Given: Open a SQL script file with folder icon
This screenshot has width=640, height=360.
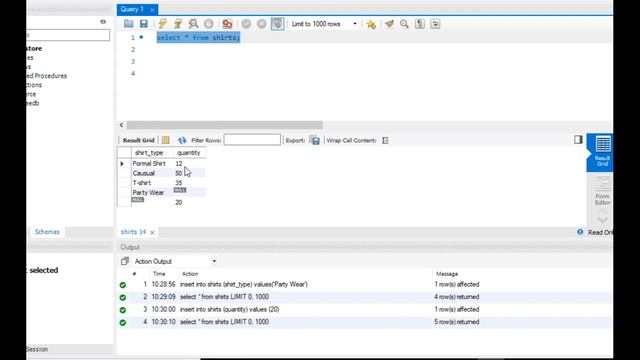Looking at the screenshot, I should (x=129, y=24).
